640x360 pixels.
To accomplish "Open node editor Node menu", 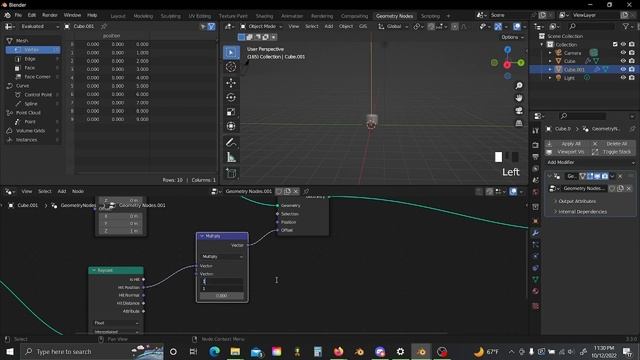I will pyautogui.click(x=78, y=191).
